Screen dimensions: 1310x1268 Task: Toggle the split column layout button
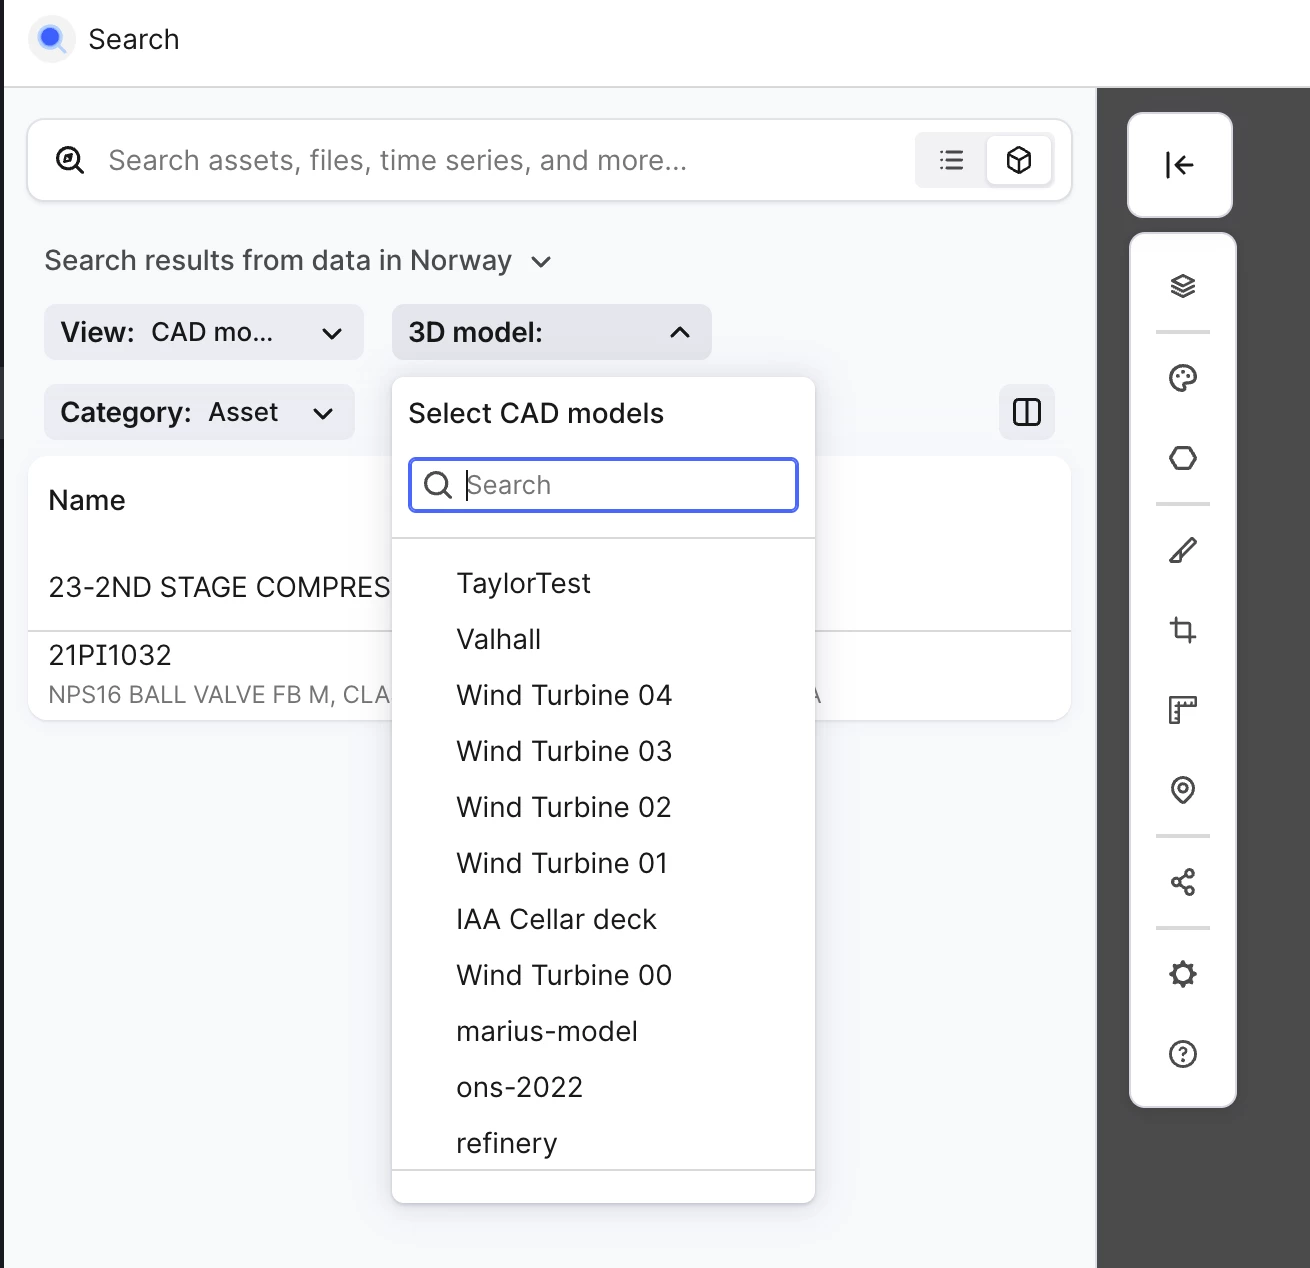coord(1026,412)
